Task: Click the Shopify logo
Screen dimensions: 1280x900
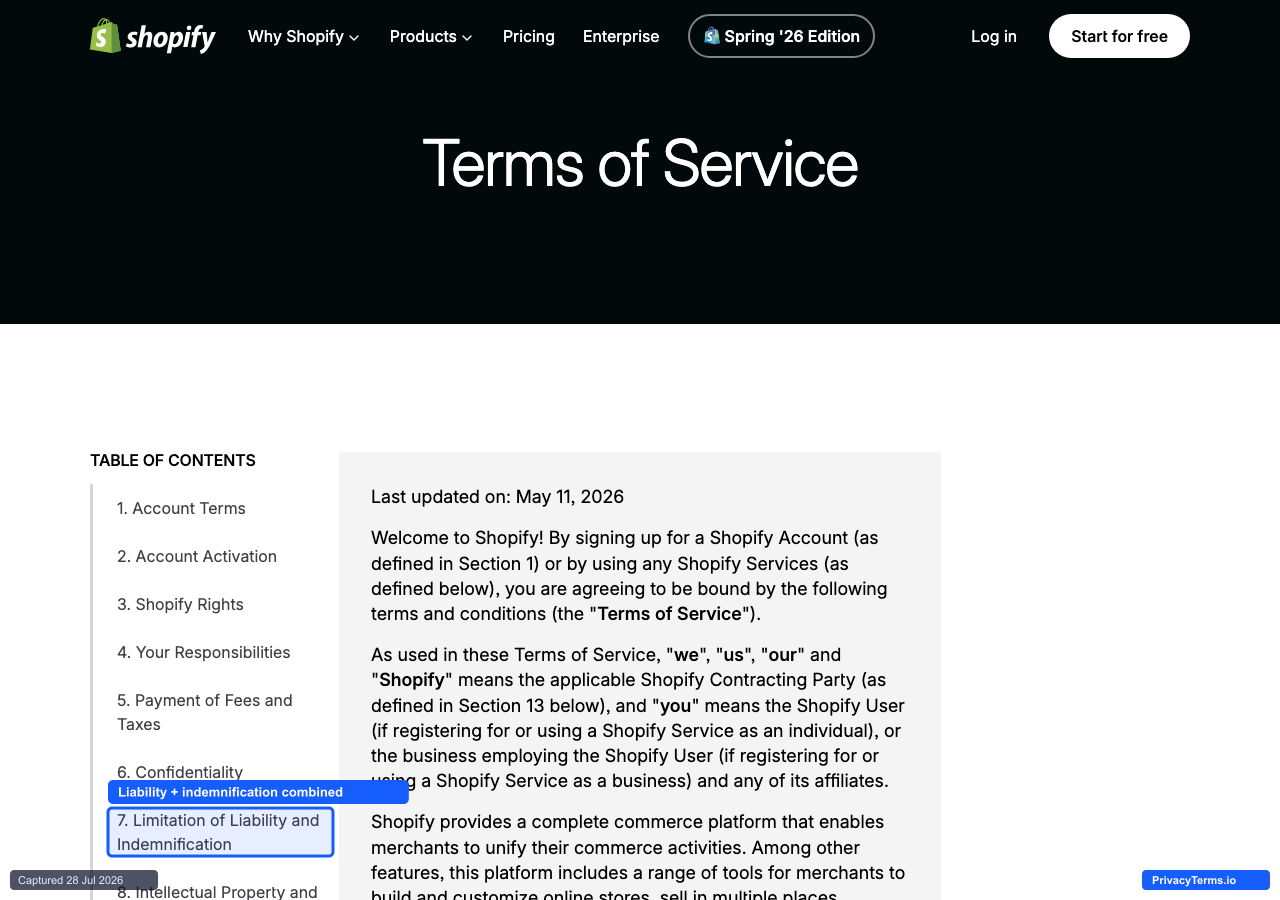Action: coord(153,36)
